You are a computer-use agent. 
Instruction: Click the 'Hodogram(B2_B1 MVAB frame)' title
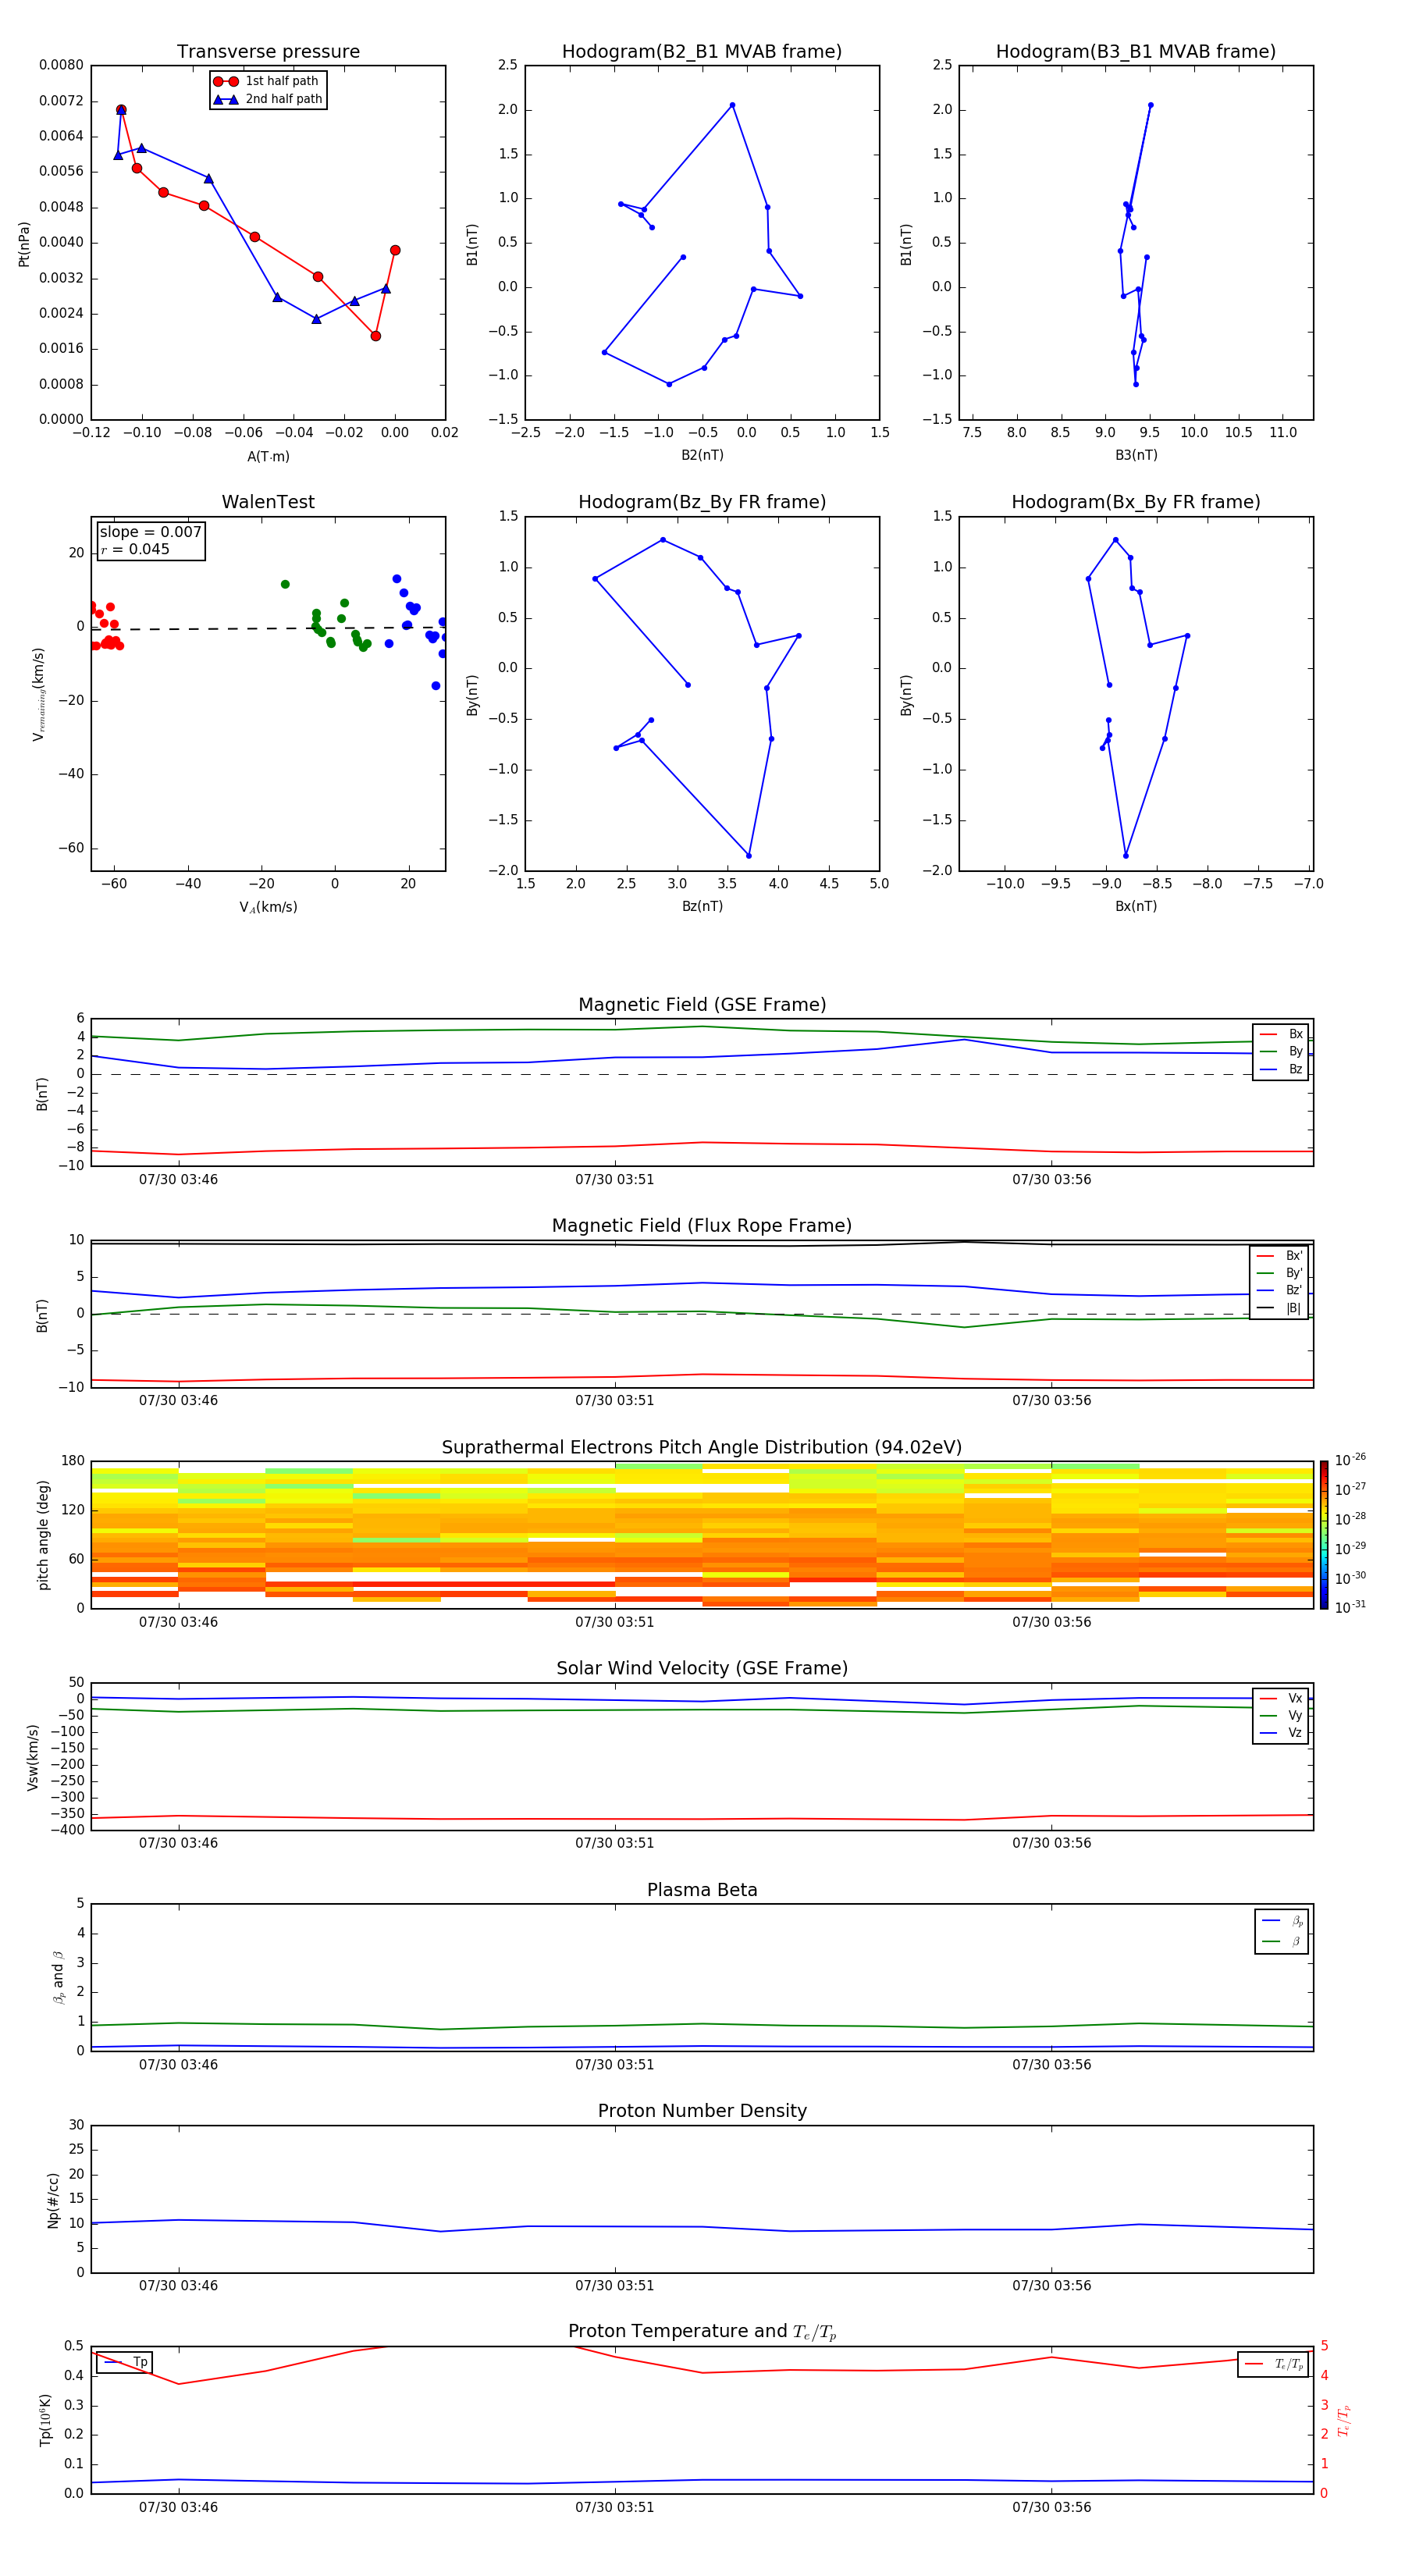click(x=702, y=51)
